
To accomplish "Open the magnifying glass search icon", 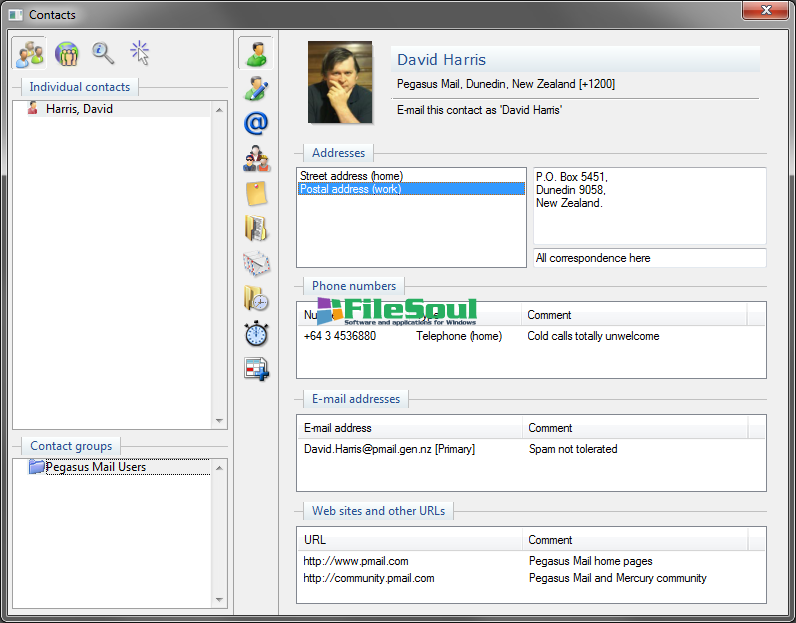I will click(x=102, y=53).
